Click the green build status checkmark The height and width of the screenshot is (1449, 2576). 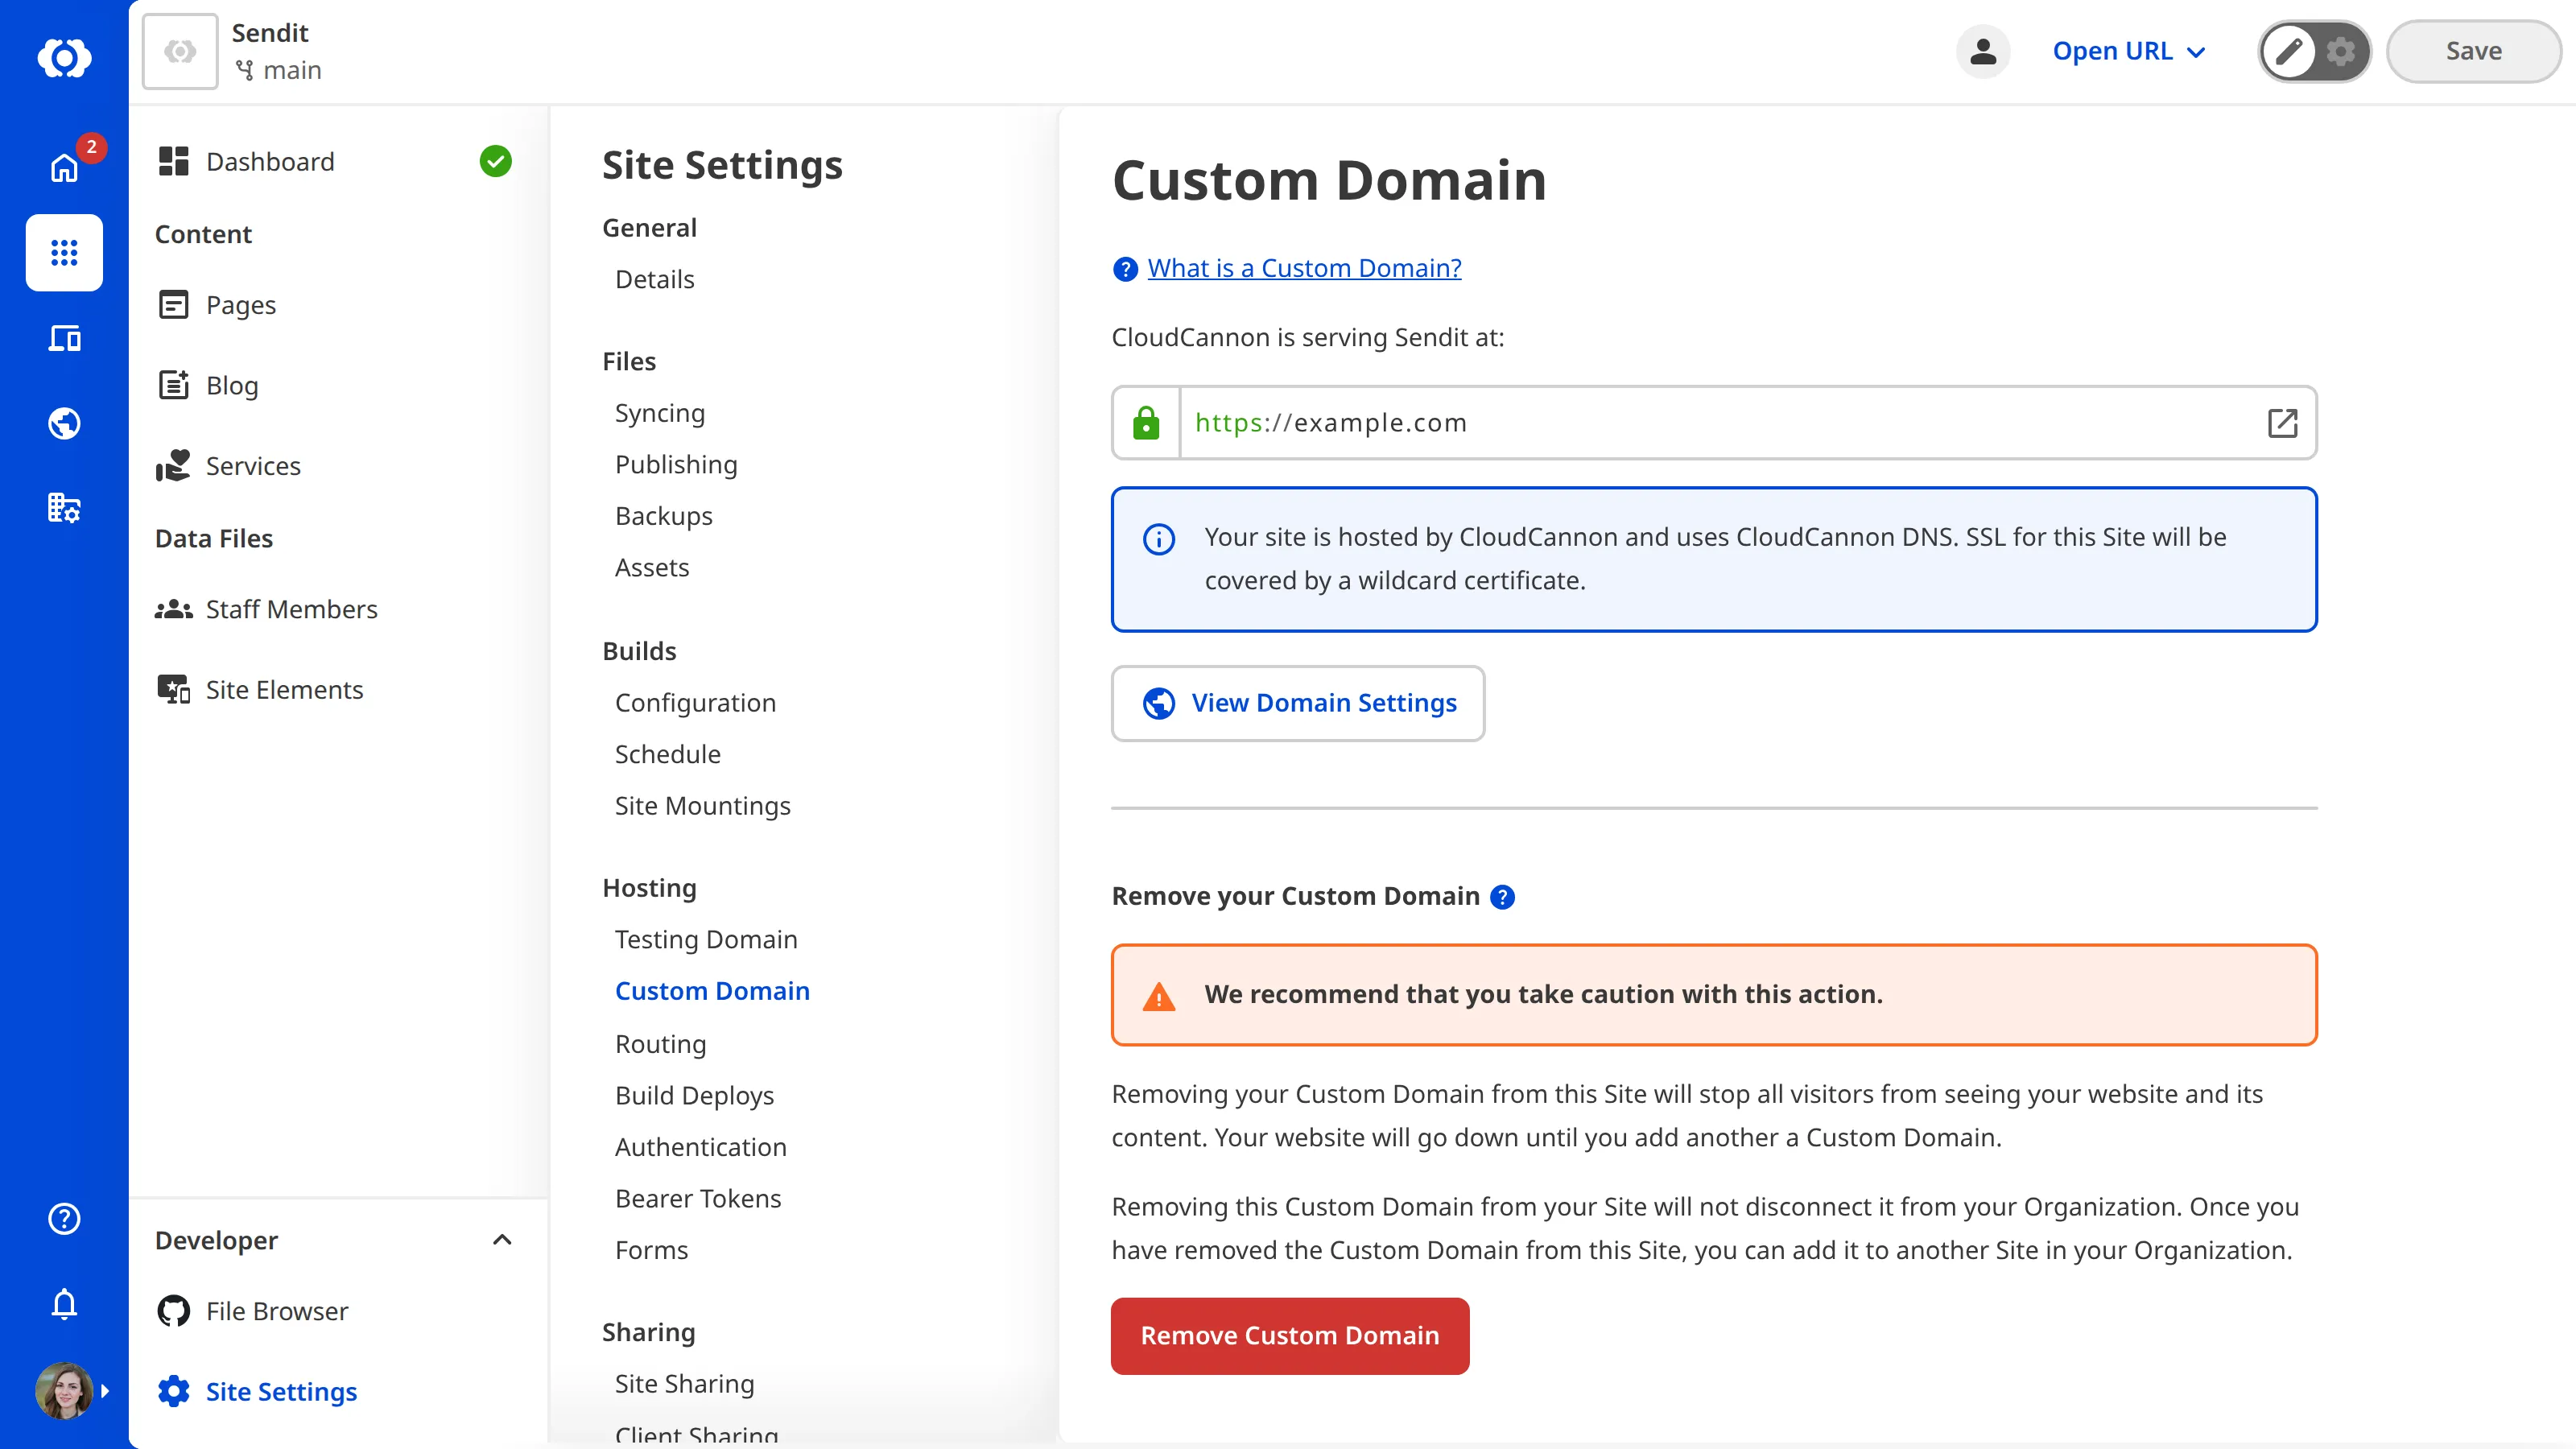coord(495,161)
